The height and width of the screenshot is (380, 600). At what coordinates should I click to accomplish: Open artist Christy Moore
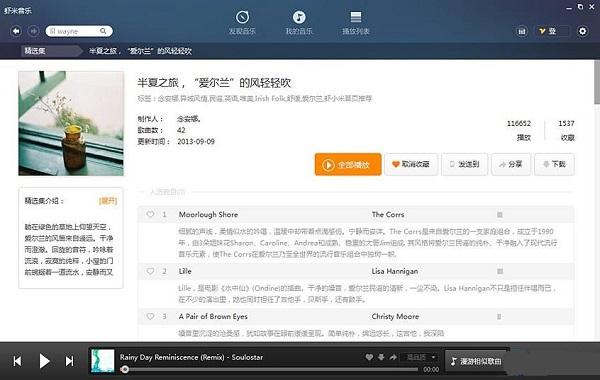point(395,316)
